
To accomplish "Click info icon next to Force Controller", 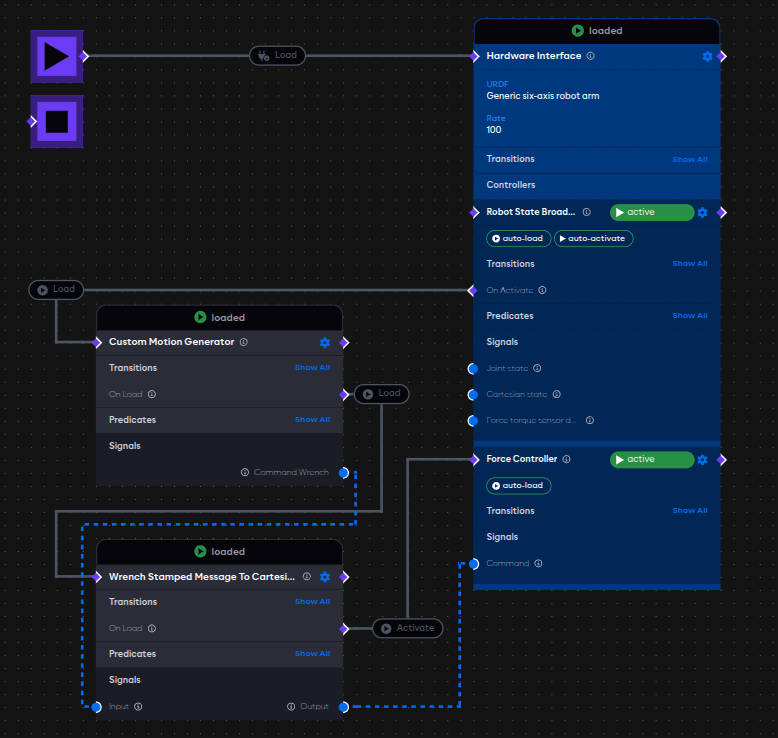I will click(566, 459).
